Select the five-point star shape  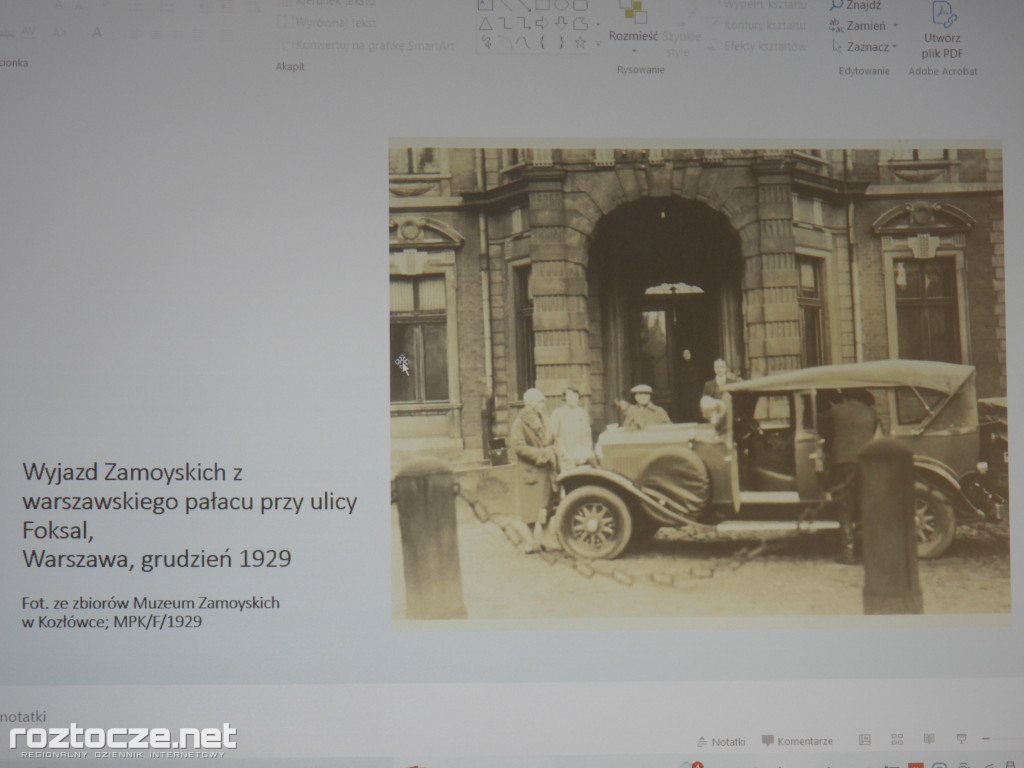(580, 42)
